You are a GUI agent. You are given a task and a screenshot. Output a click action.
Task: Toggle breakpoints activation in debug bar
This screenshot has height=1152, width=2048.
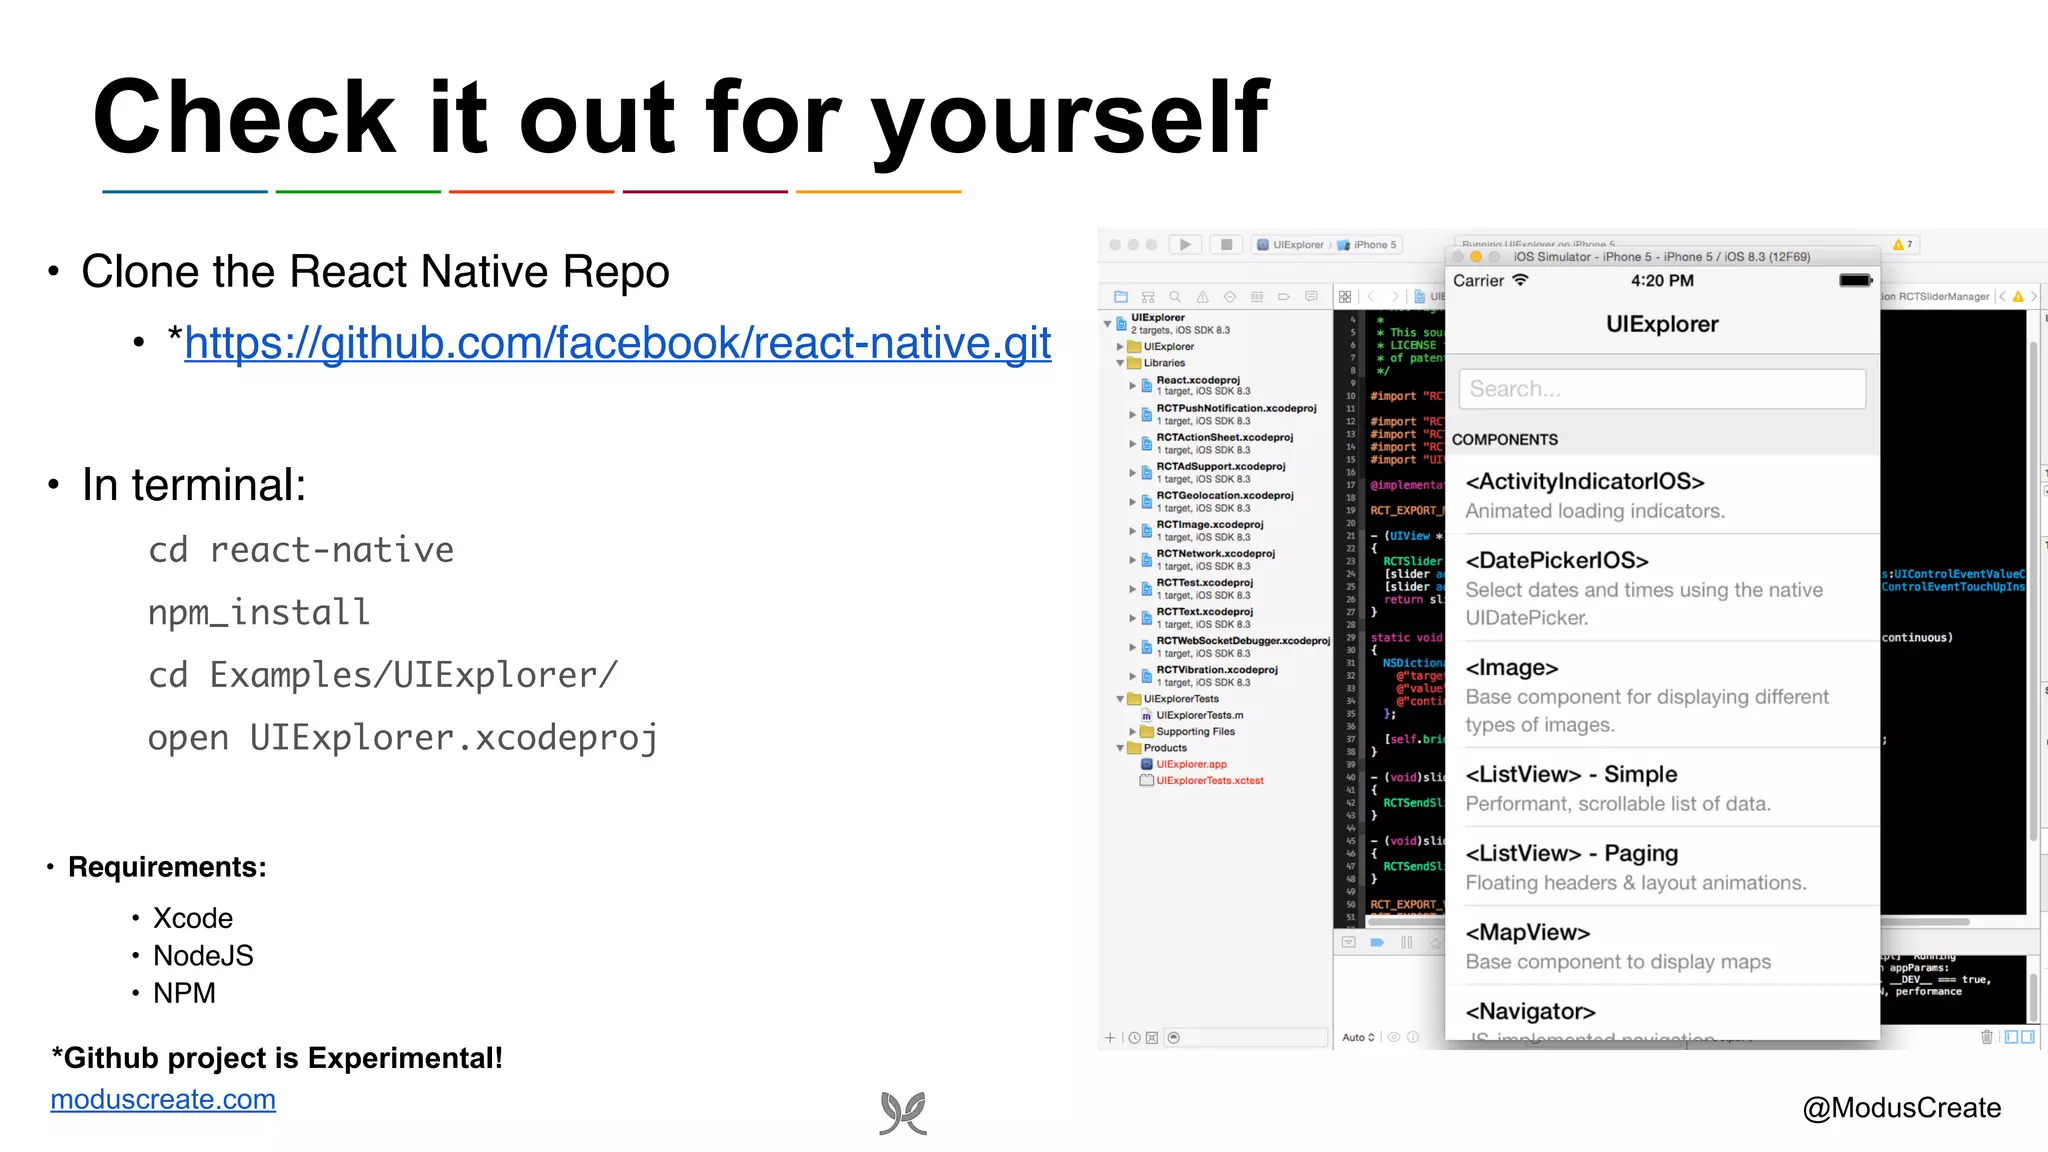1377,943
